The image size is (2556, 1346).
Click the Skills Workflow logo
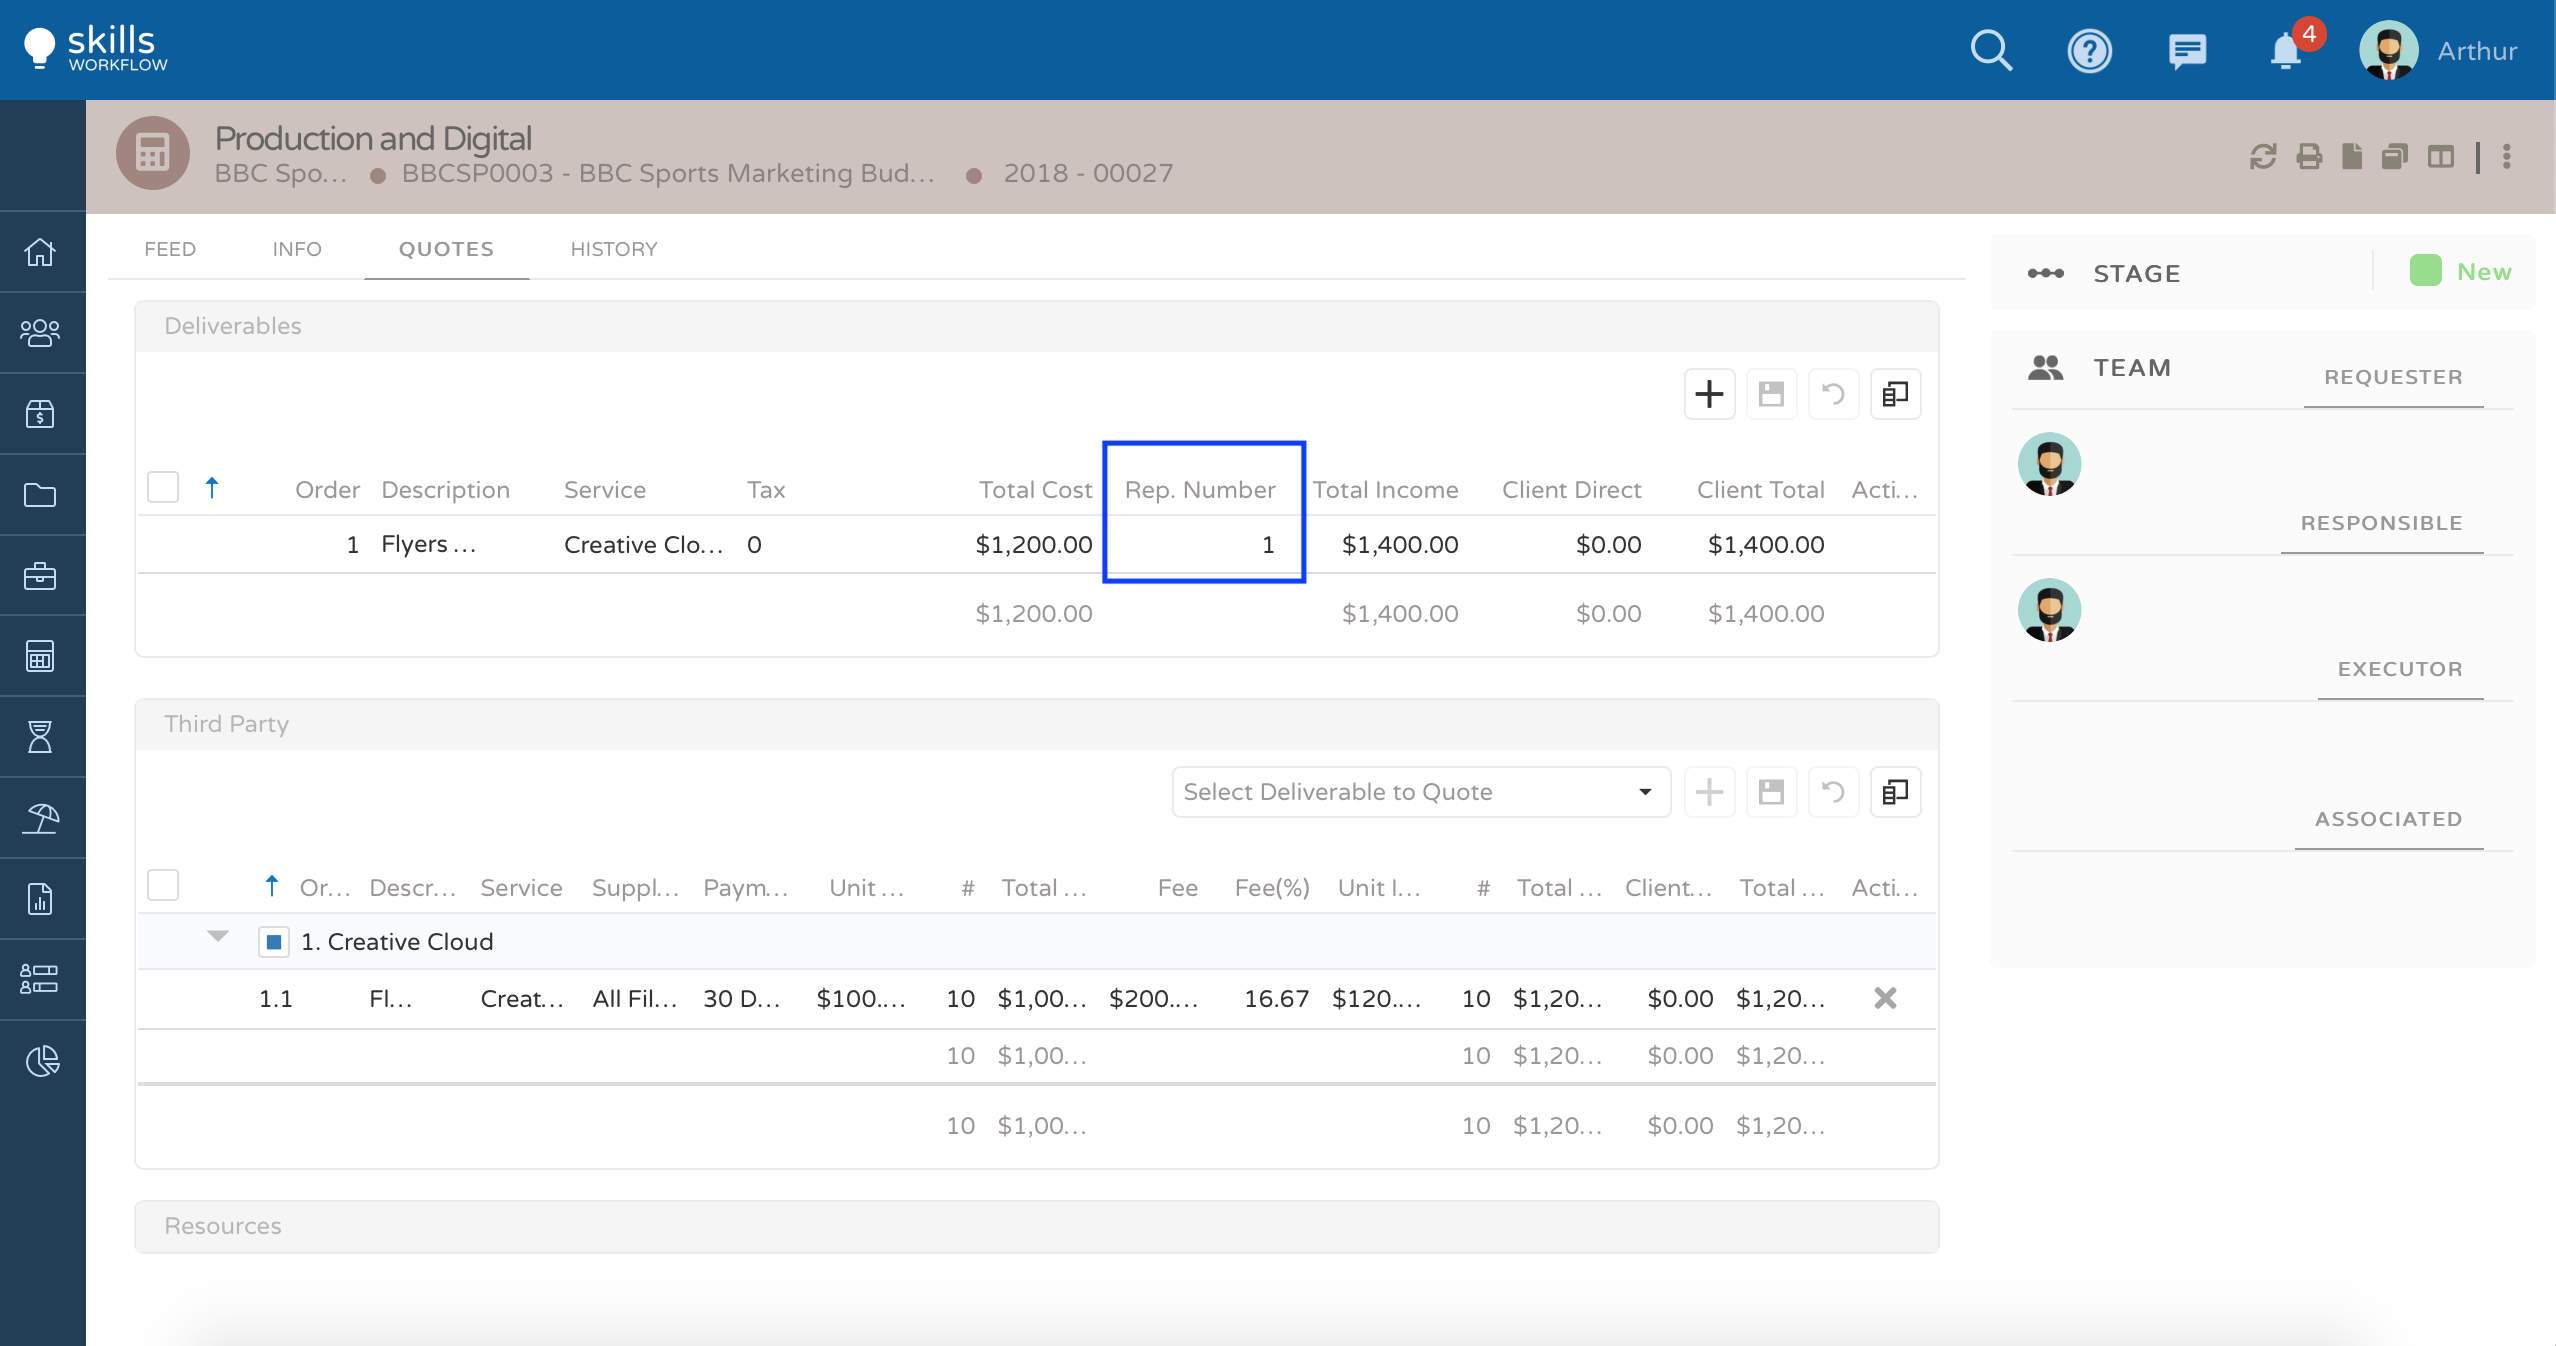click(x=96, y=48)
